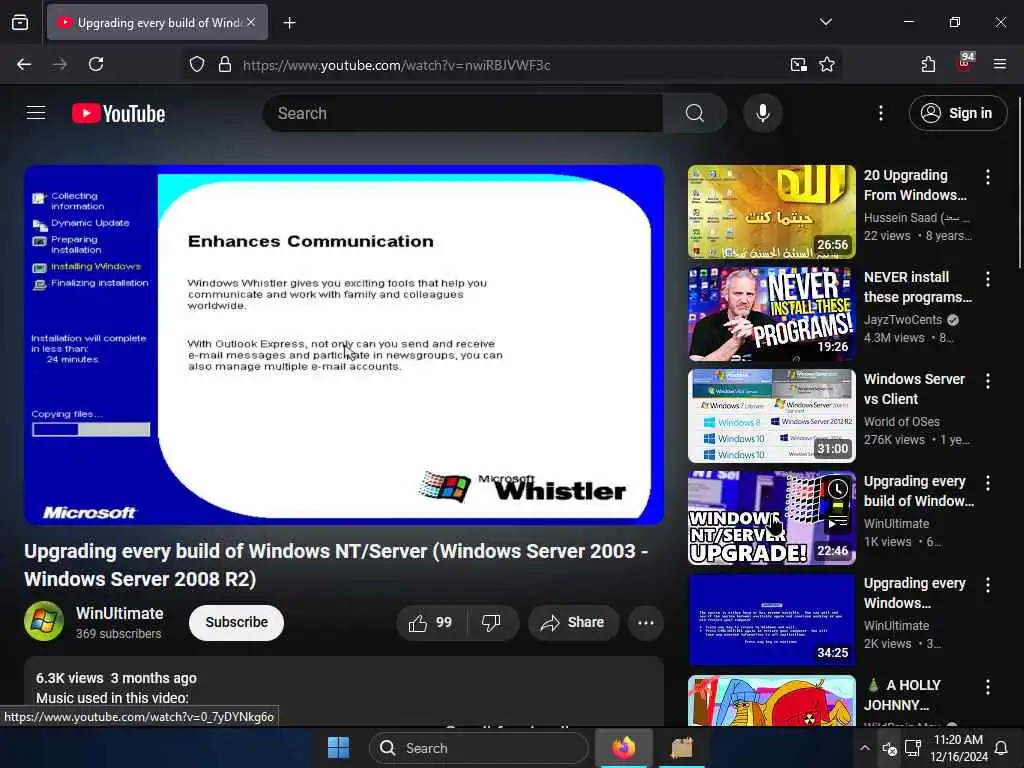Open the Windows Server vs Client thumbnail
The image size is (1024, 768).
[771, 416]
